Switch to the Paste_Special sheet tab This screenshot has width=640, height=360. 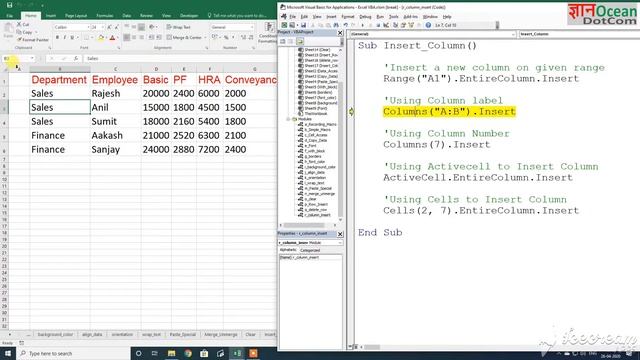182,334
